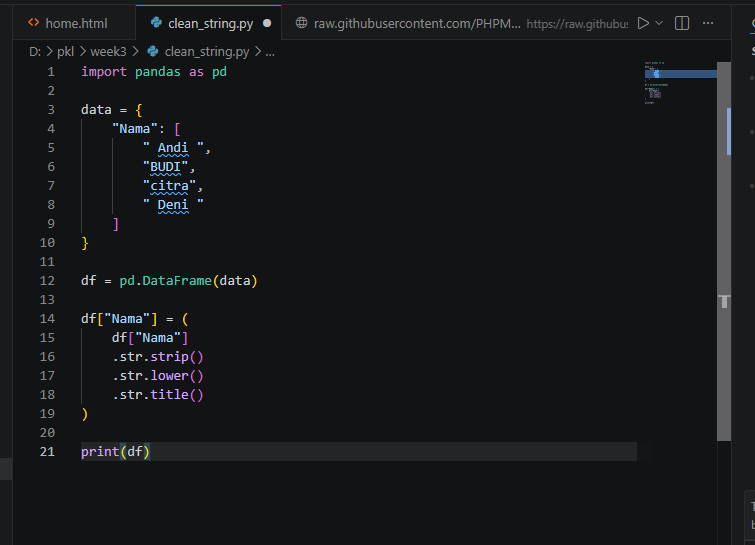Click the week3 breadcrumb folder

click(108, 52)
